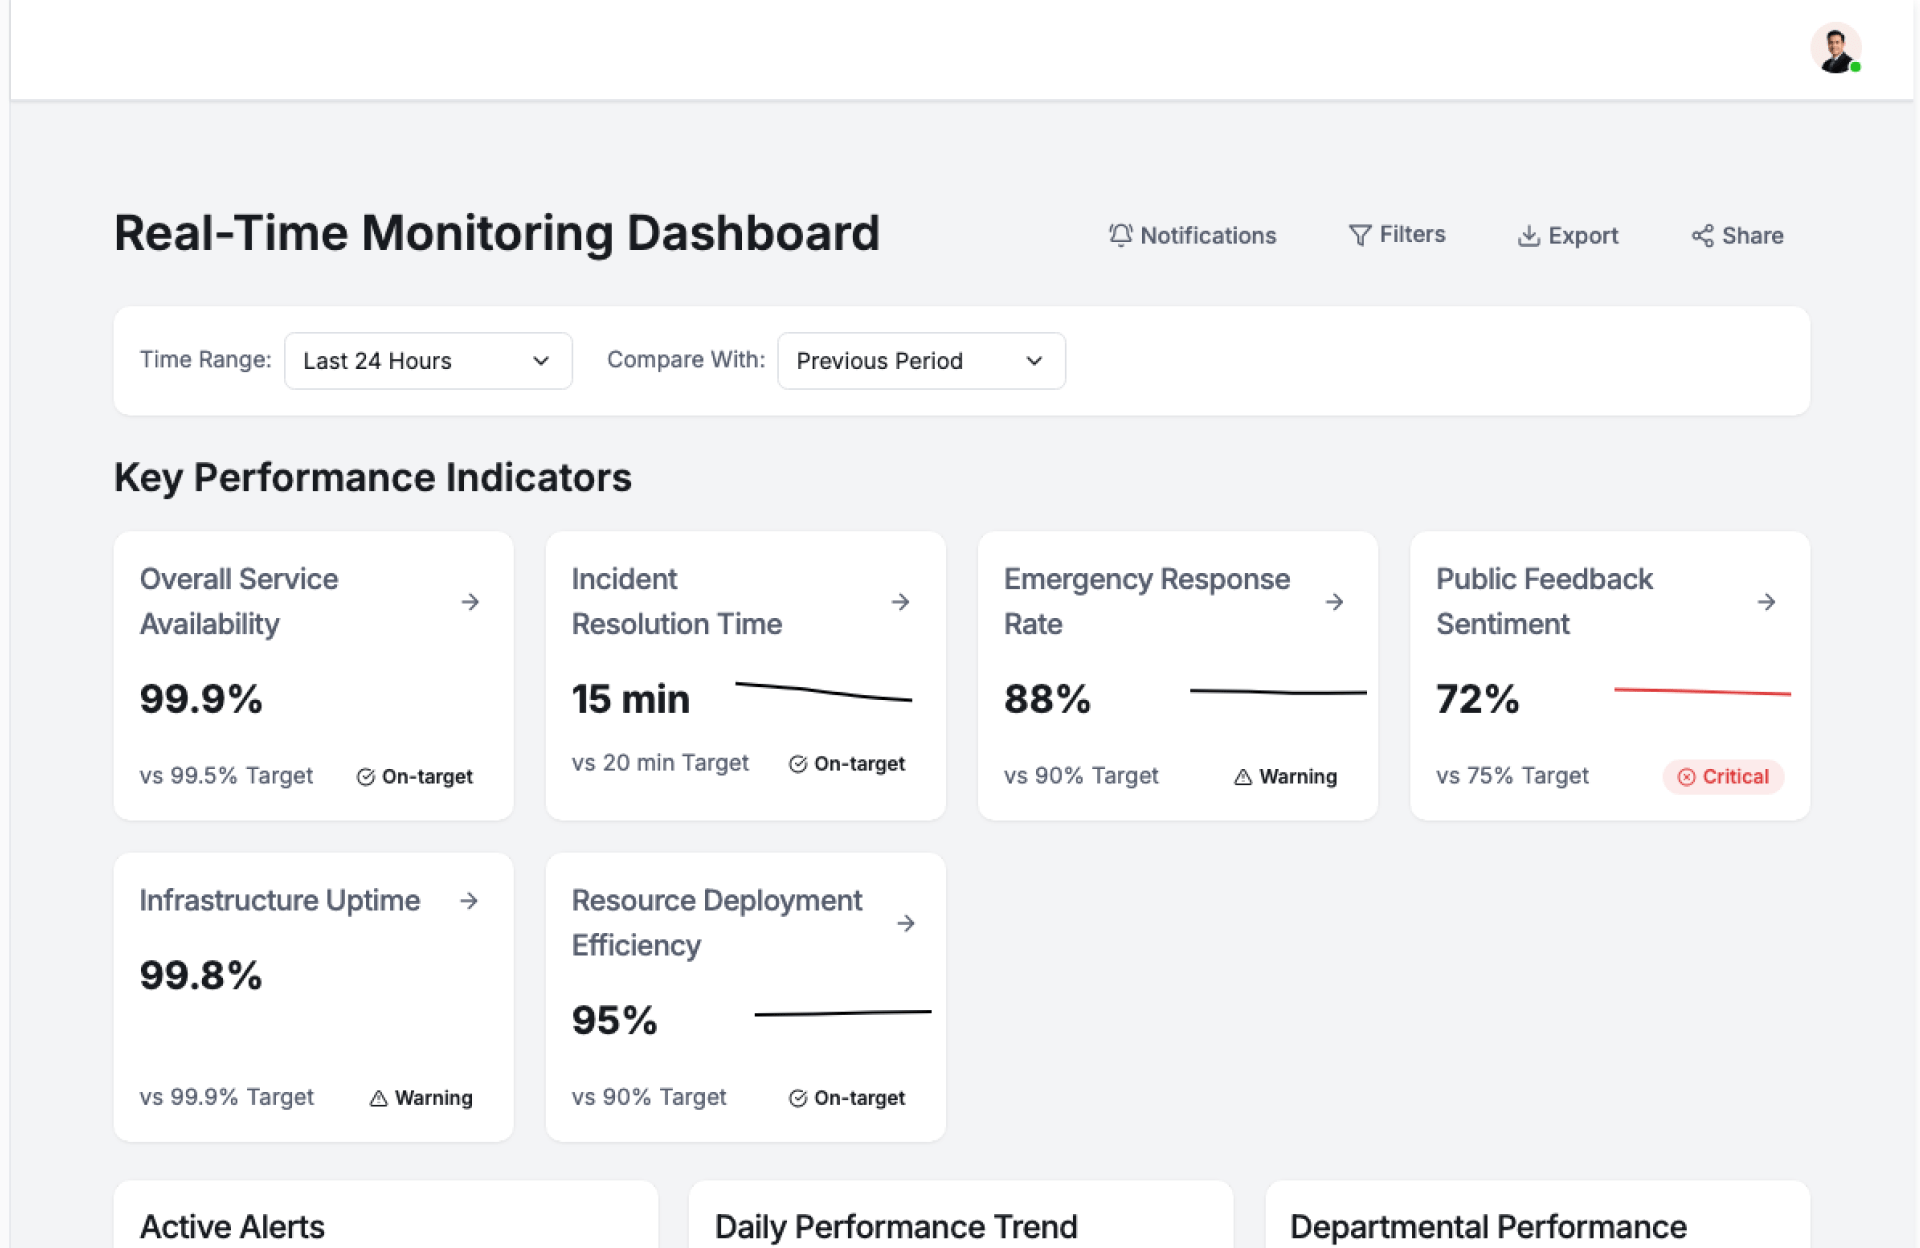This screenshot has width=1920, height=1248.
Task: Open the user profile avatar
Action: click(1835, 48)
